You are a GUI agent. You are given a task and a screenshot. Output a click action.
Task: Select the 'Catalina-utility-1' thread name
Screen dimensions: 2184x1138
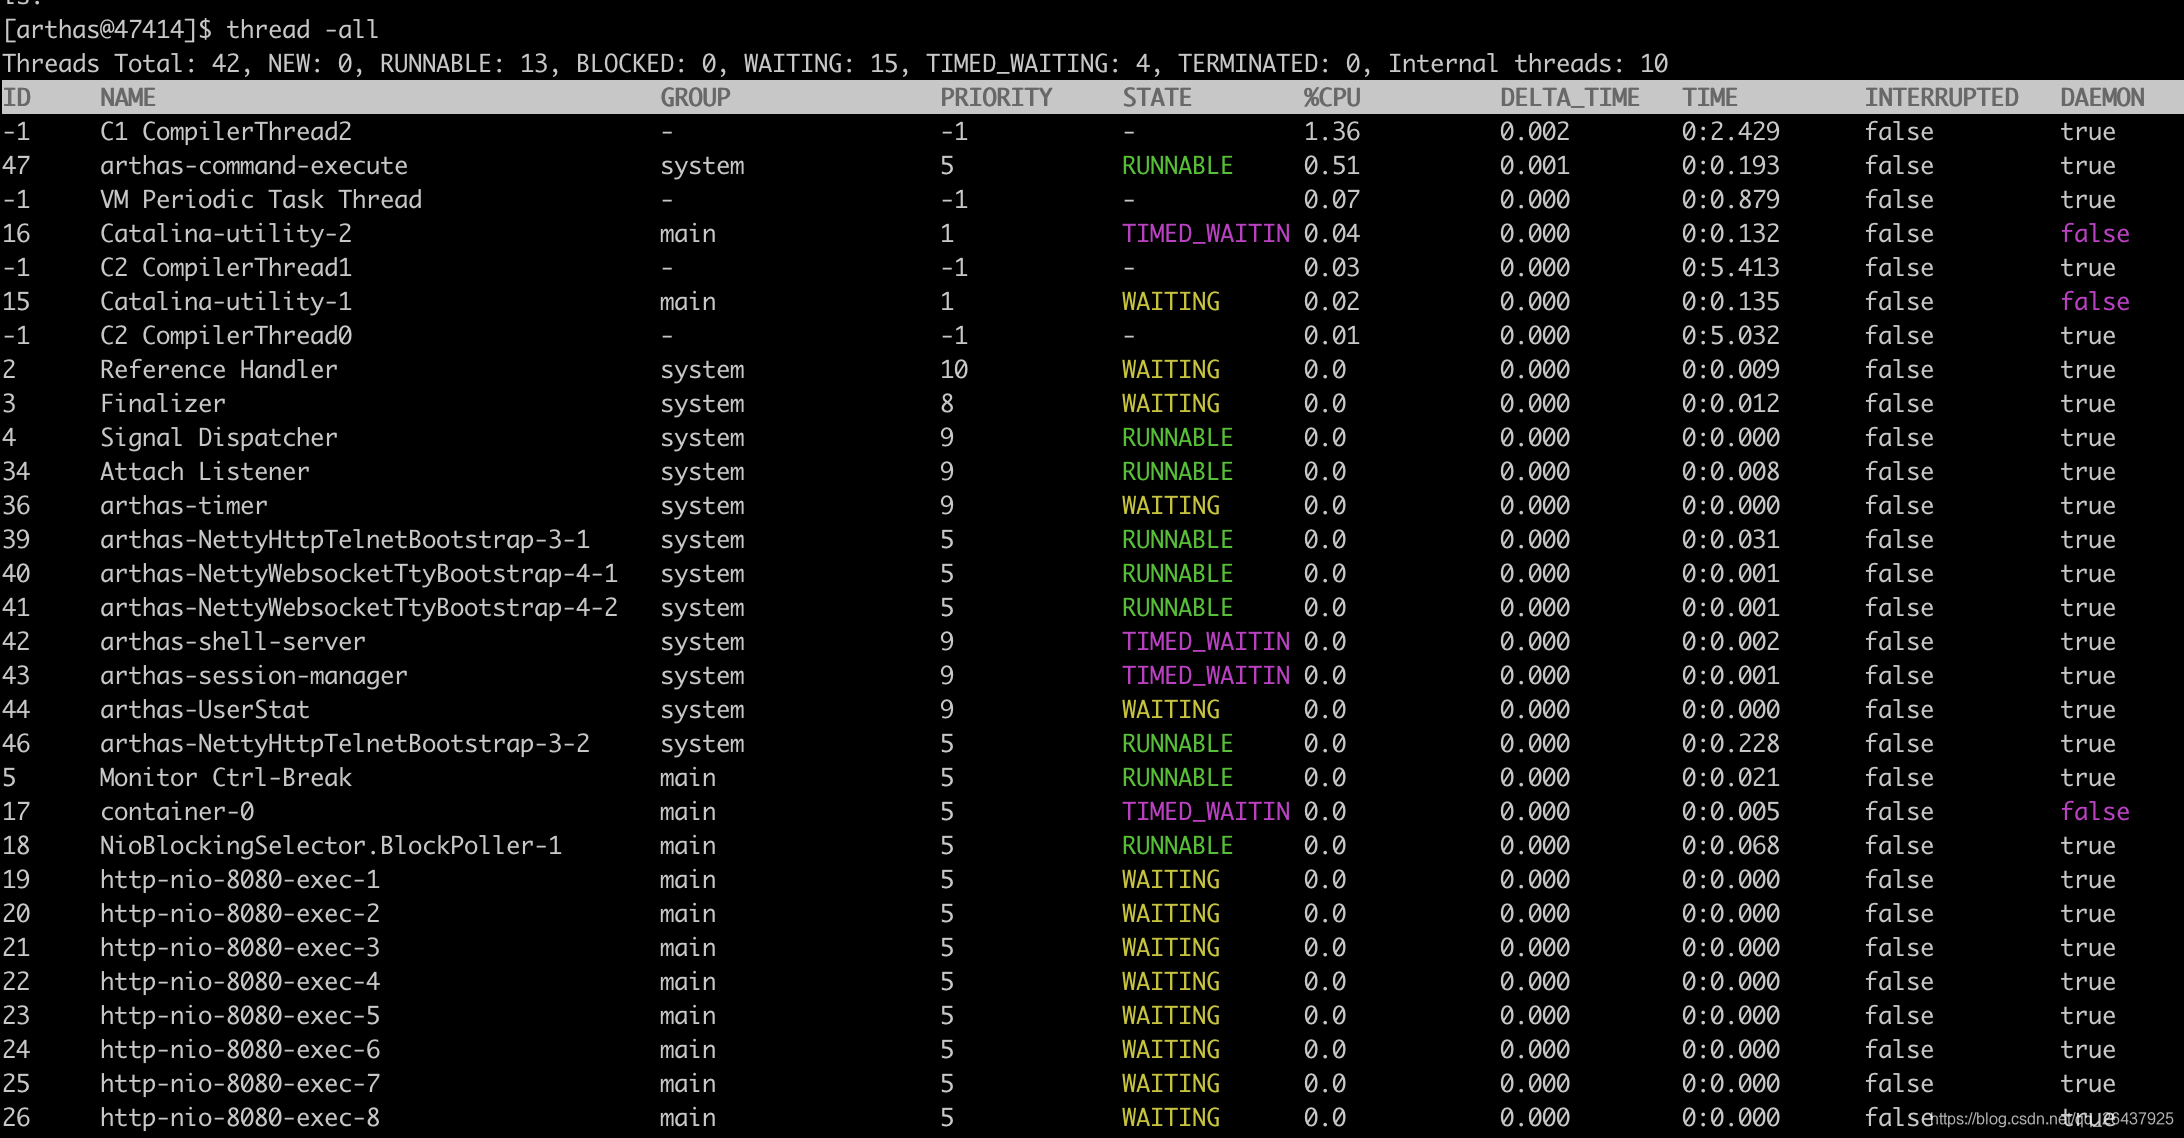point(226,302)
